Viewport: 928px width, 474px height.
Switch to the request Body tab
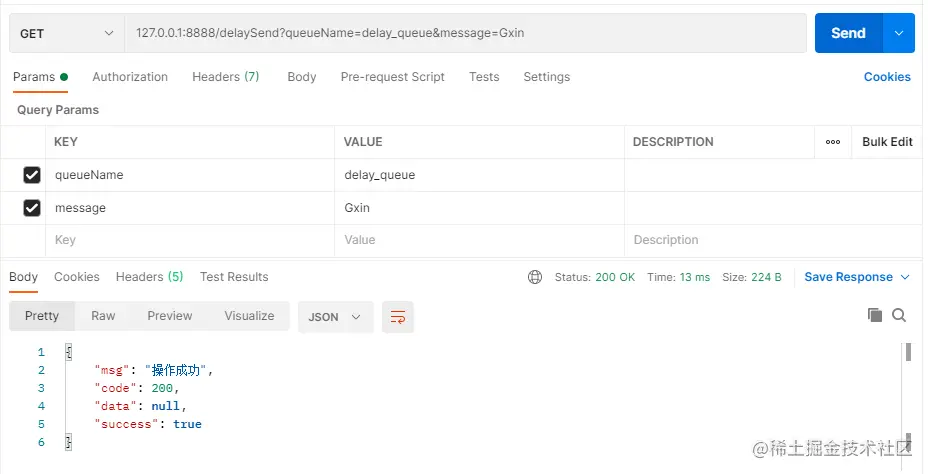tap(302, 77)
